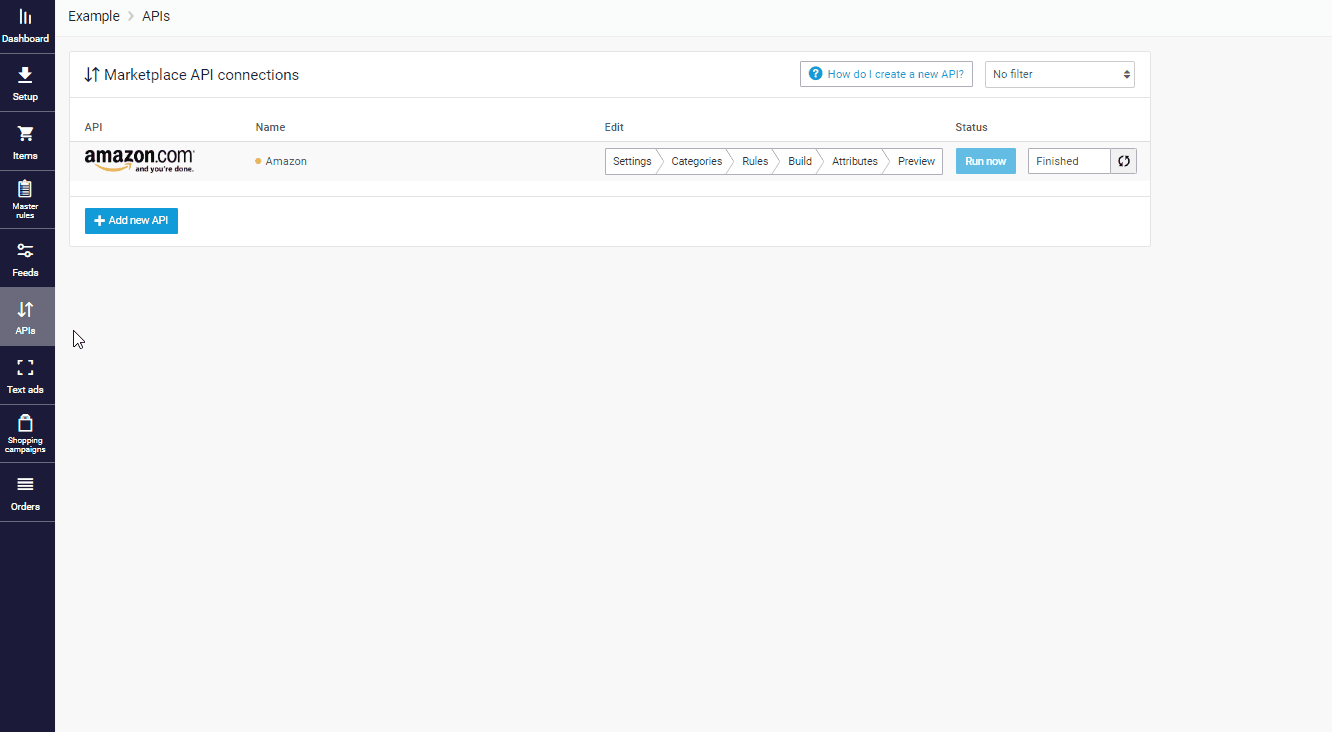Open the Orders sidebar item
The height and width of the screenshot is (732, 1332).
pos(26,492)
